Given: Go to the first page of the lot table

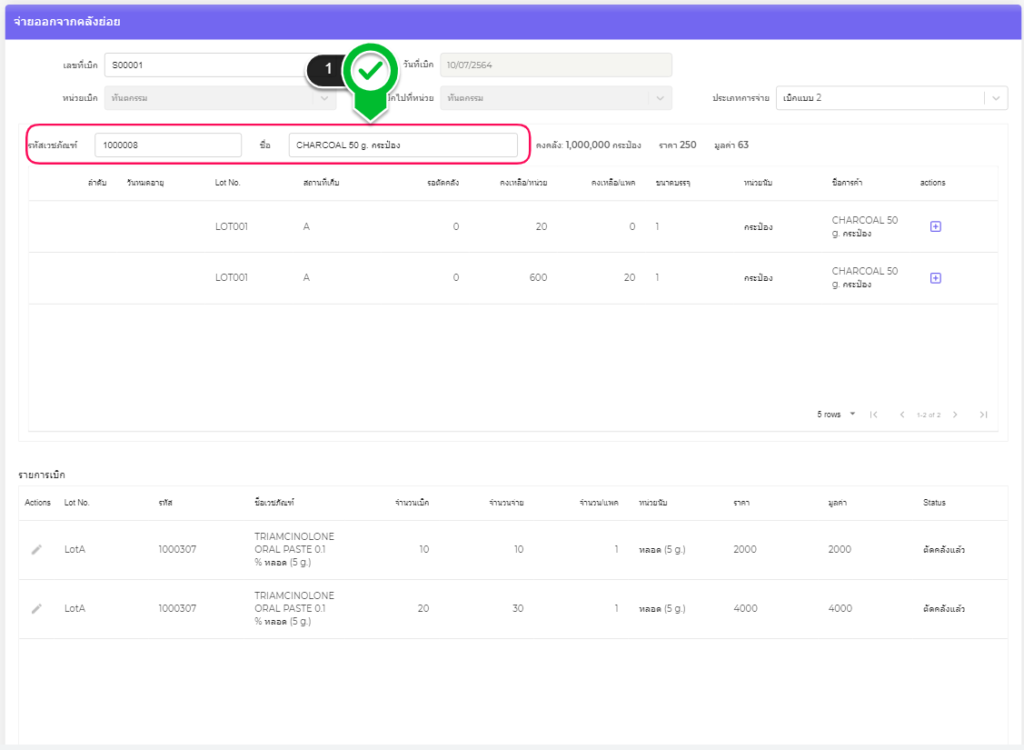Looking at the screenshot, I should click(873, 414).
